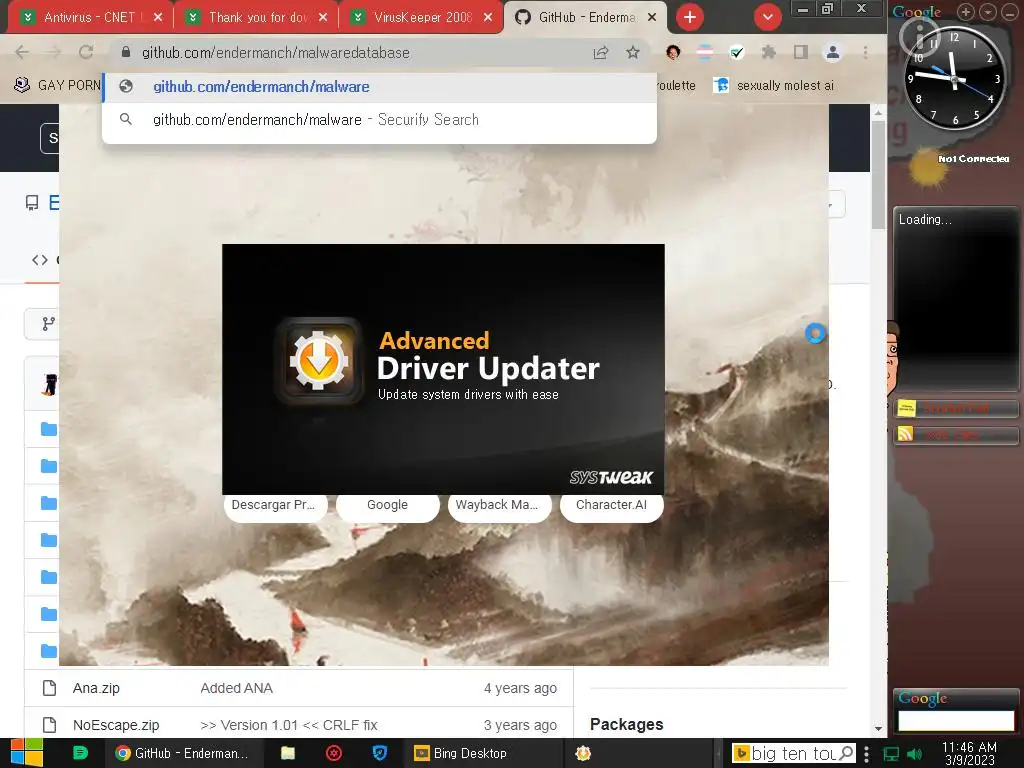Close the Antivirus - CNET tab
This screenshot has height=768, width=1024.
tap(158, 18)
